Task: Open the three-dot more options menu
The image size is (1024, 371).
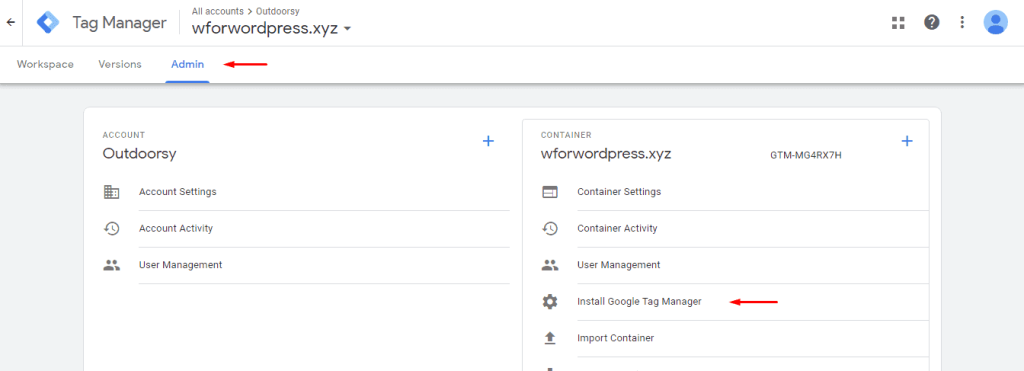Action: coord(962,22)
